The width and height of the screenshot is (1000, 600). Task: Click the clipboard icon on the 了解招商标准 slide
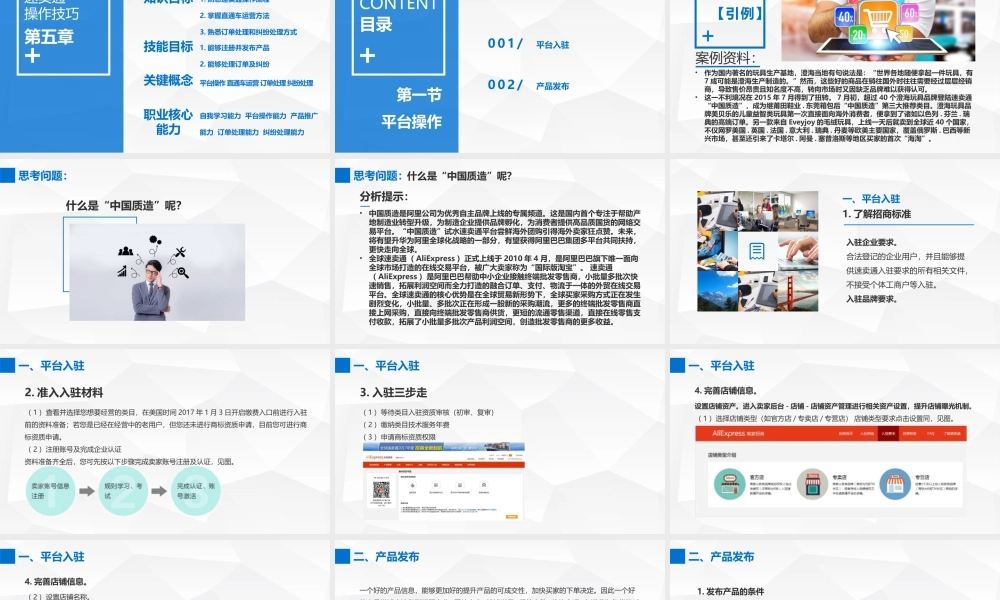tap(757, 251)
